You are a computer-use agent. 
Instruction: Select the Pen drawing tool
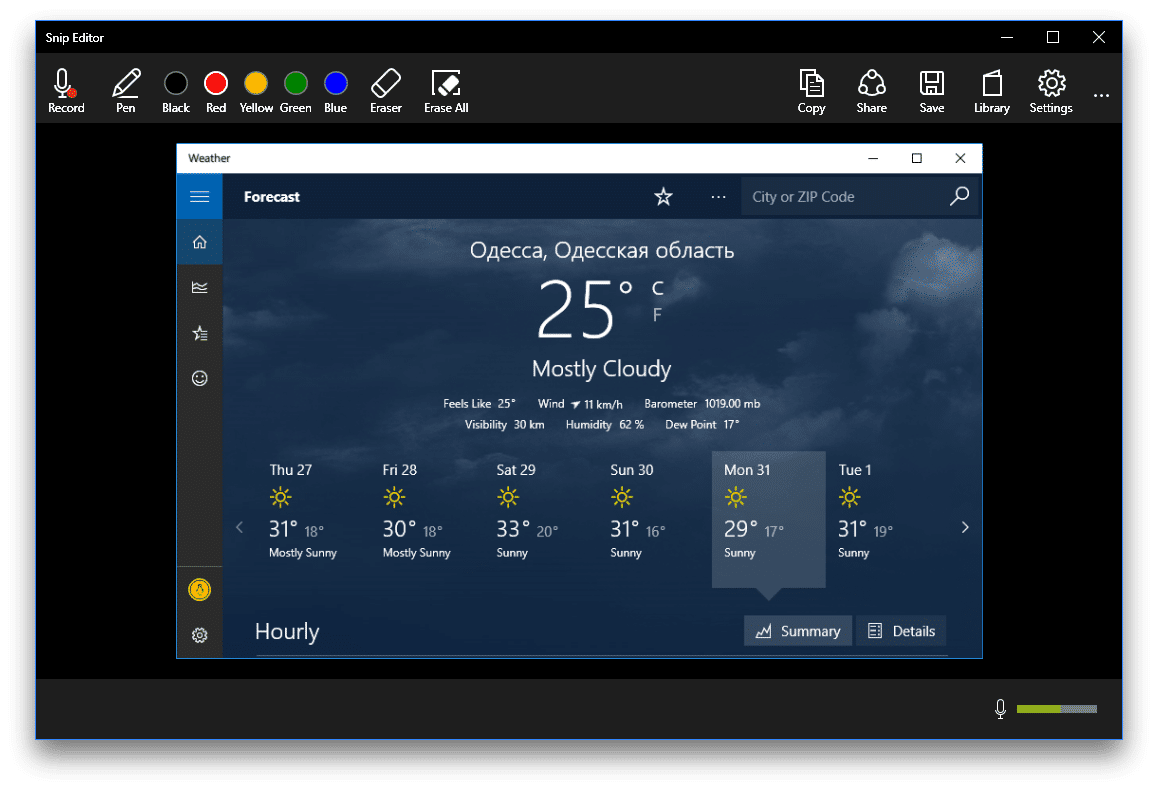point(125,91)
